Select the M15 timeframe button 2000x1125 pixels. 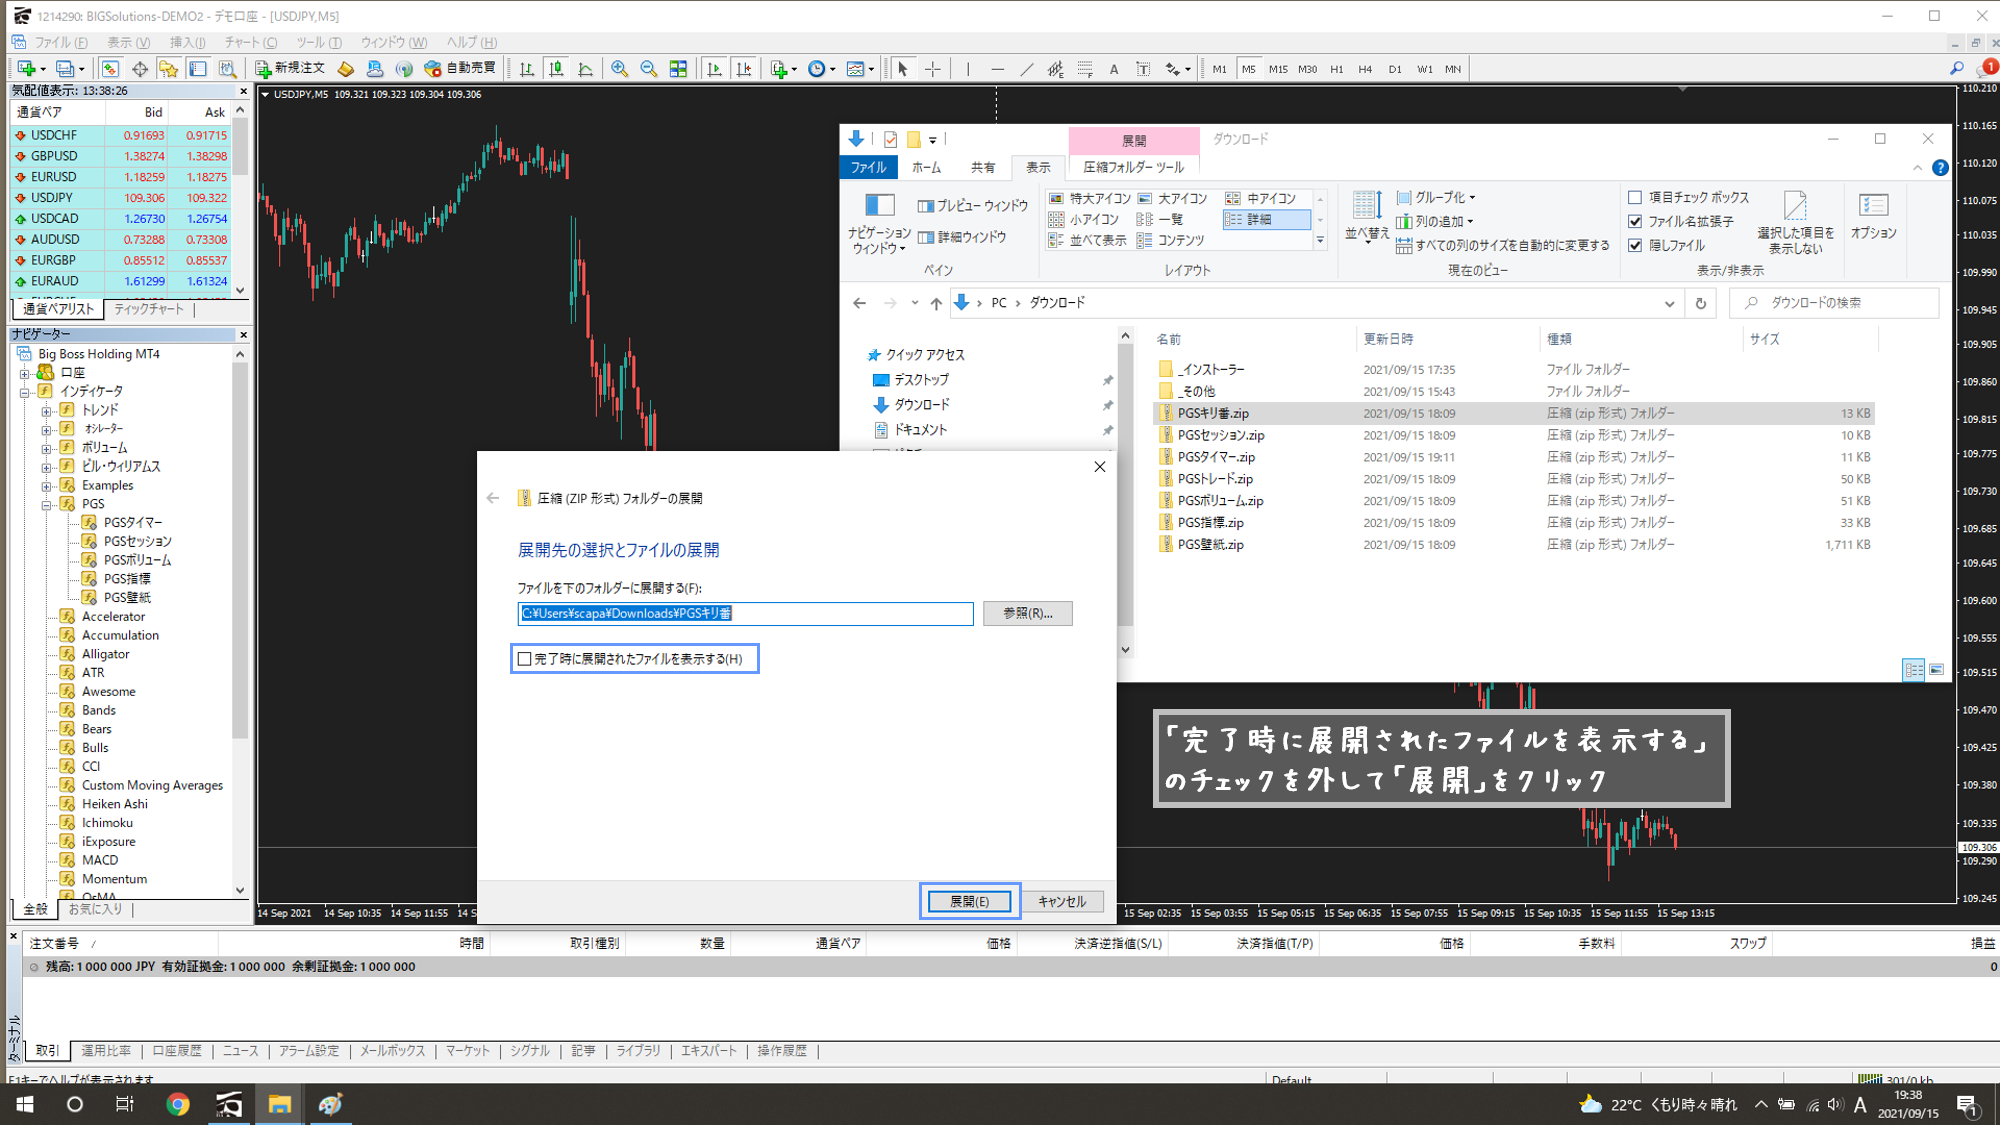(x=1278, y=69)
